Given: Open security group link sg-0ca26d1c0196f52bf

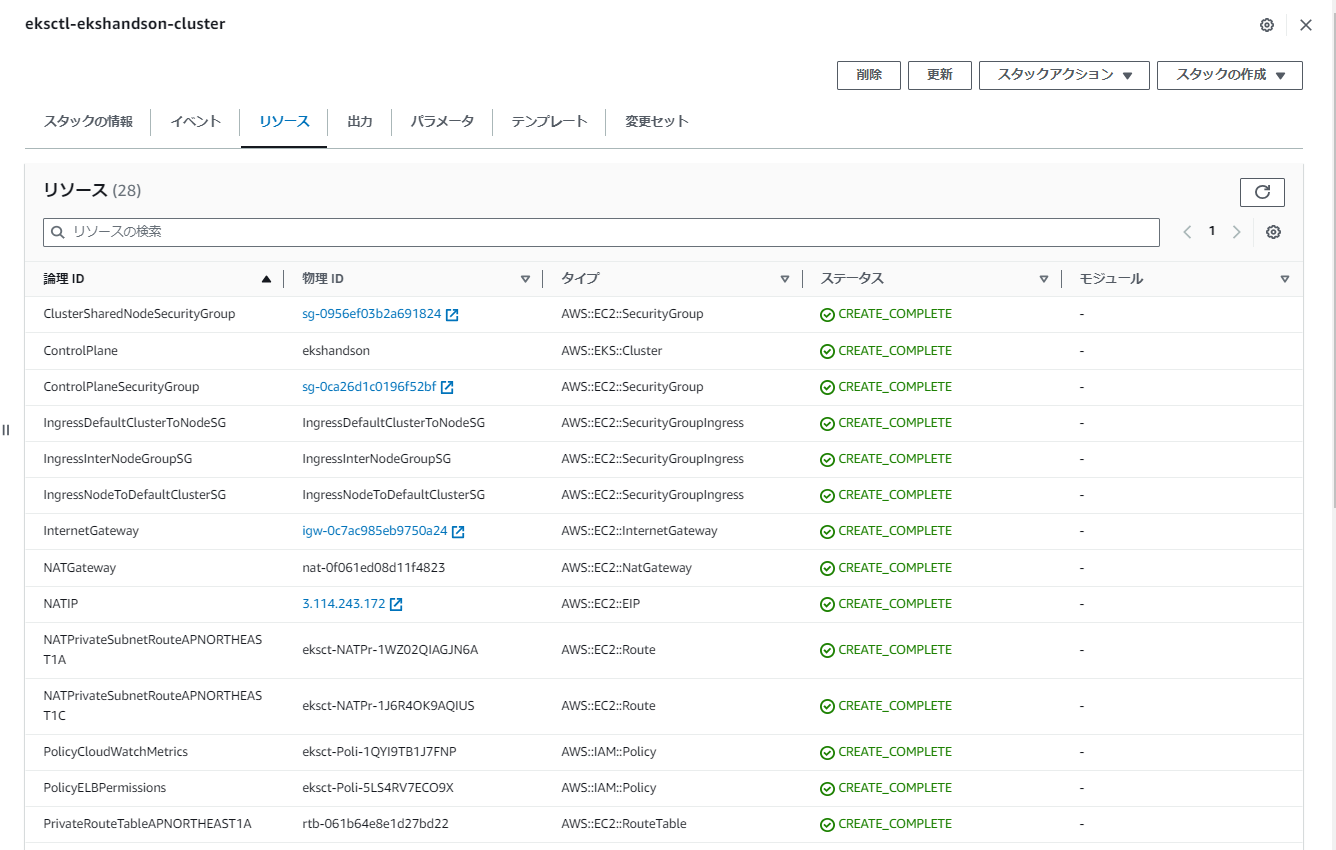Looking at the screenshot, I should tap(369, 387).
